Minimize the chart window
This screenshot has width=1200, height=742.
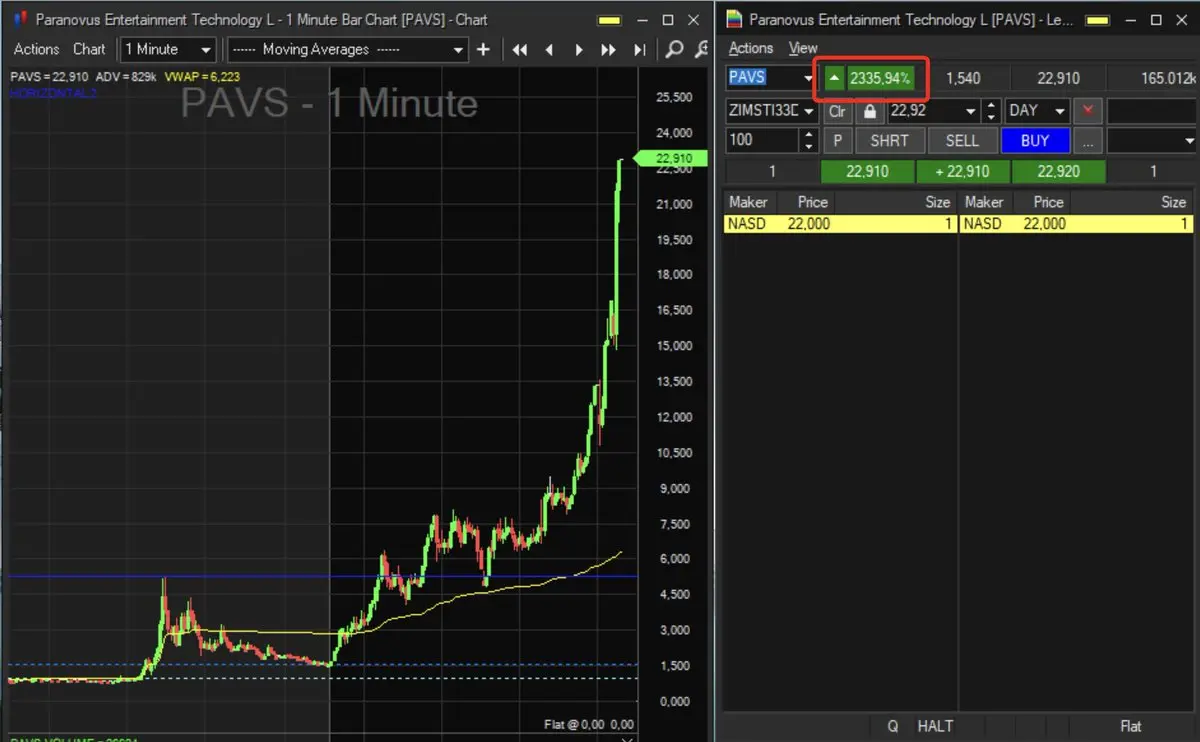point(640,19)
